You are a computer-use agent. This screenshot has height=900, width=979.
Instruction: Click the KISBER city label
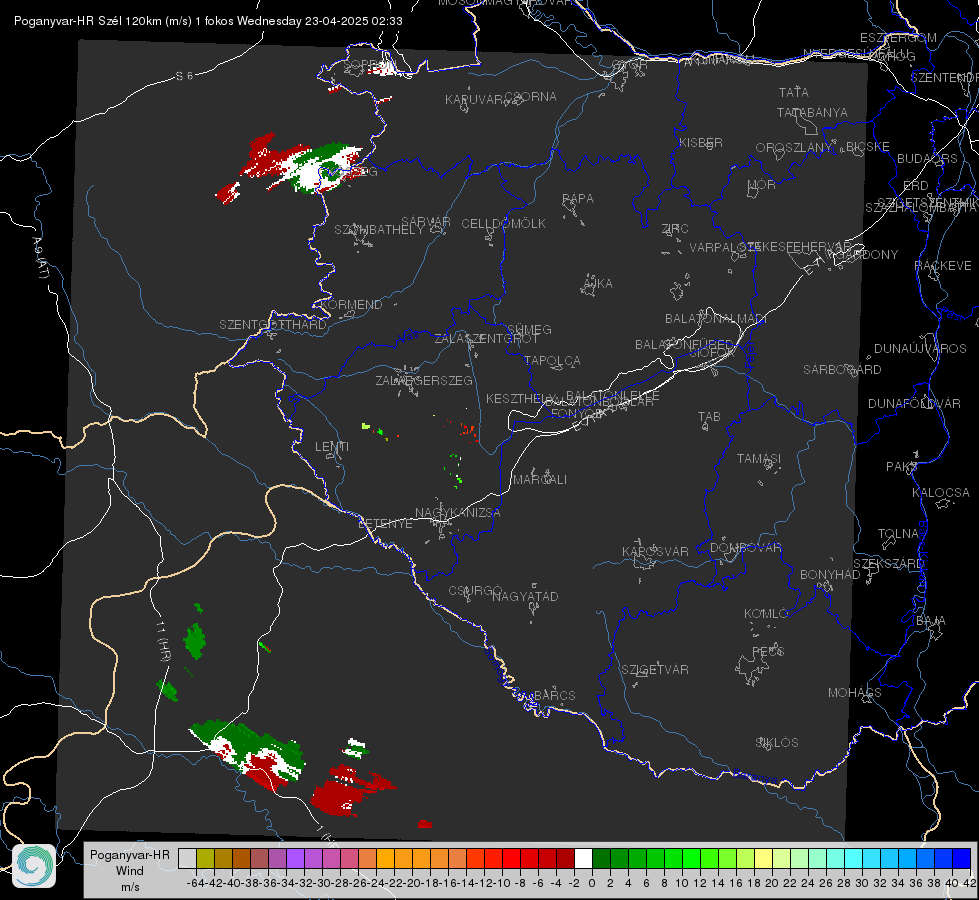click(x=701, y=143)
